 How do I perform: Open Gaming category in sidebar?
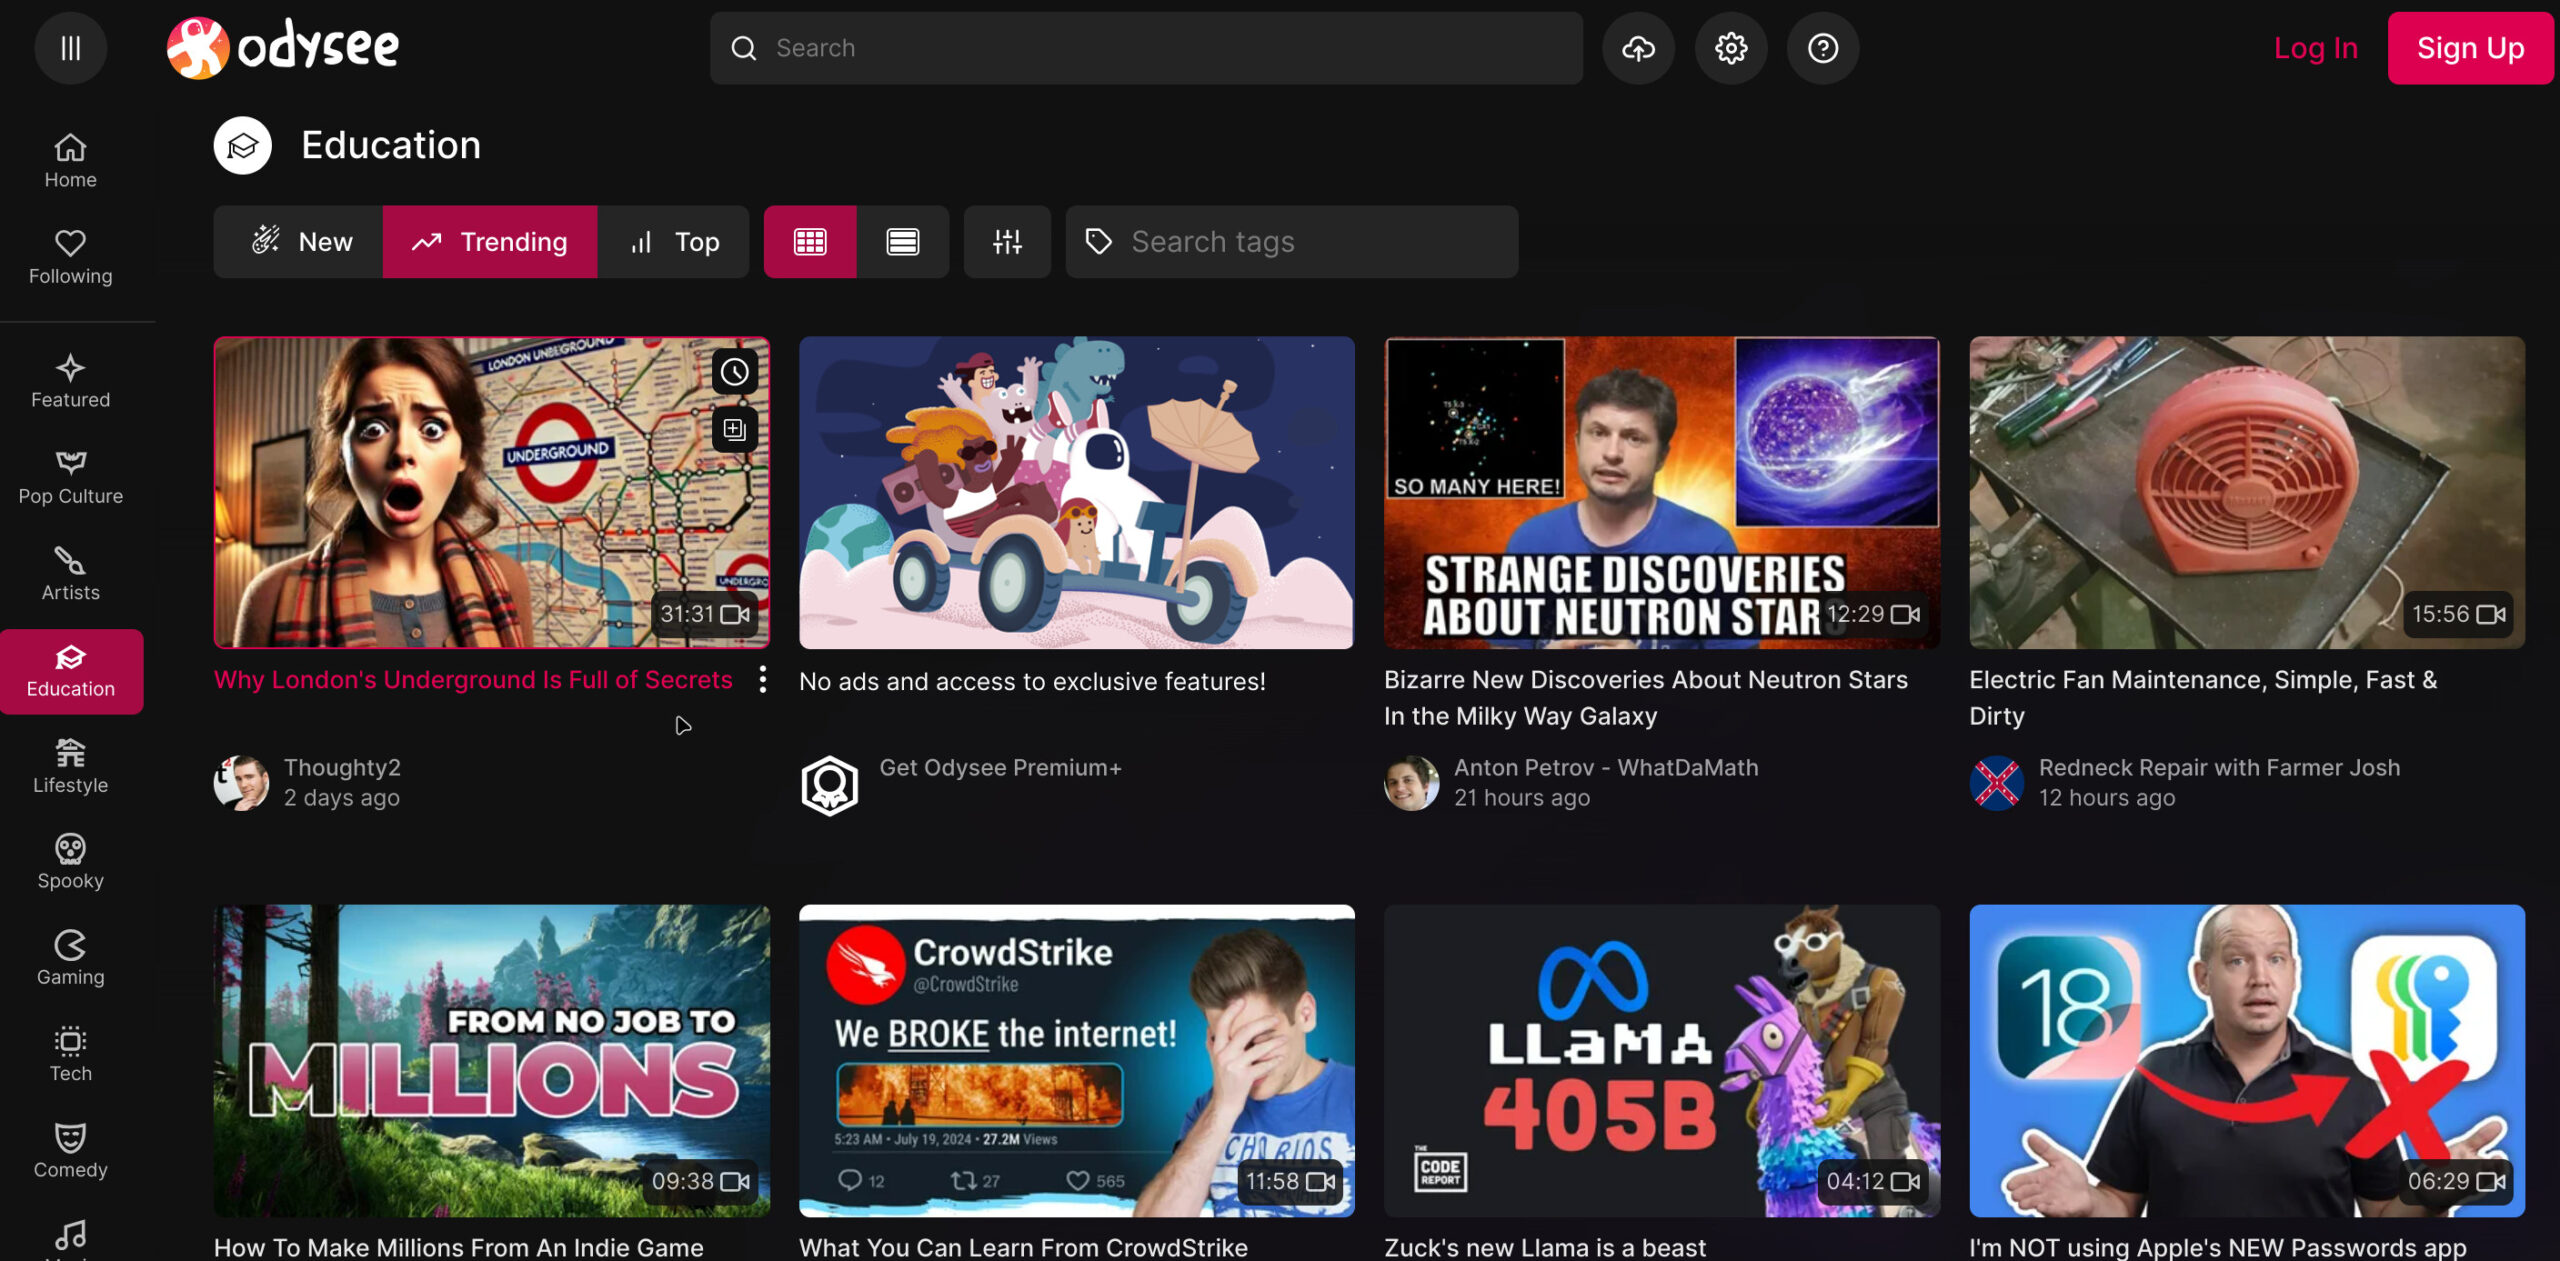click(x=70, y=959)
